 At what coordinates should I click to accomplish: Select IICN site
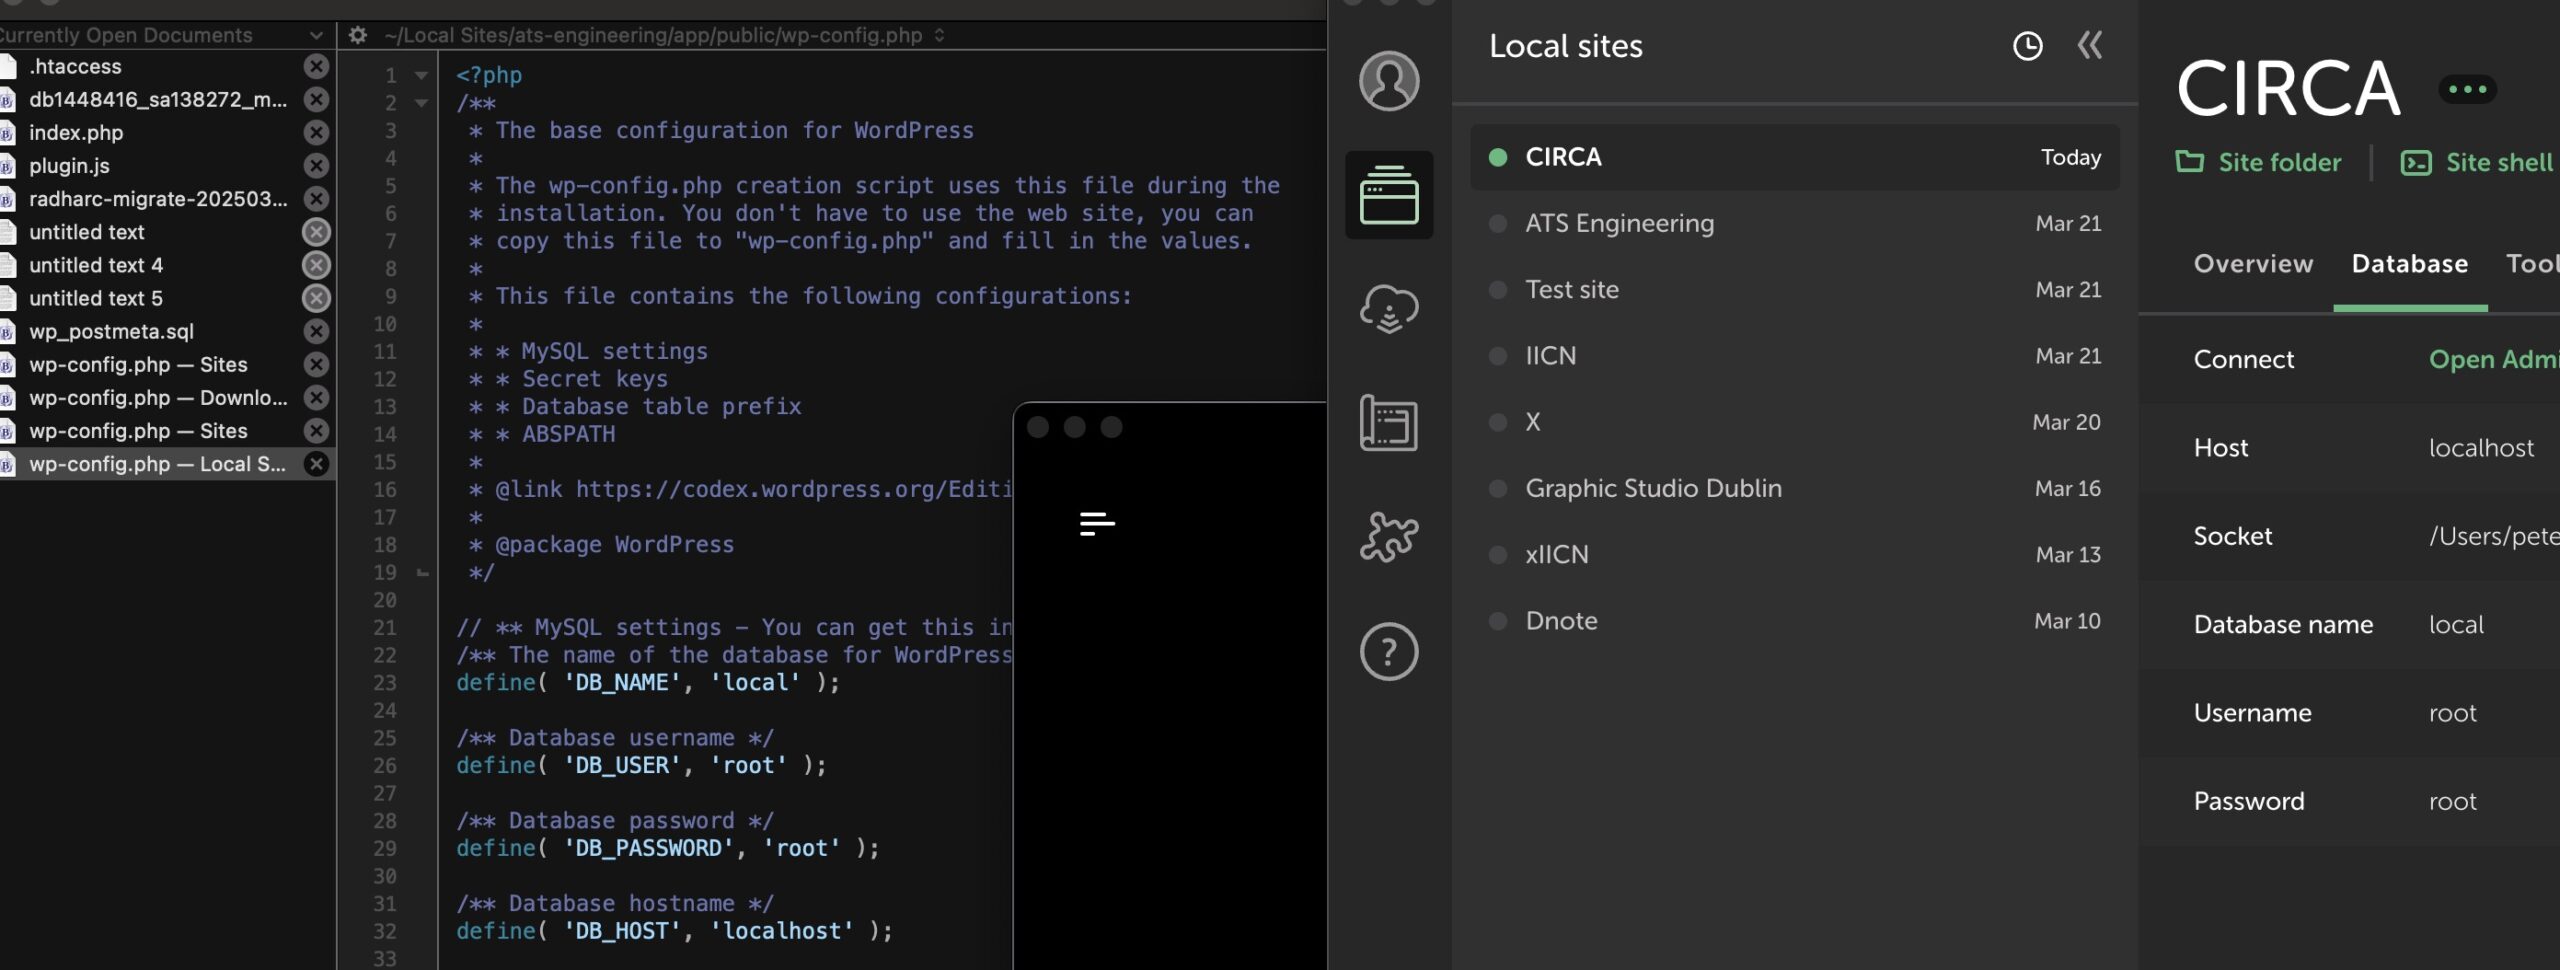[x=1794, y=356]
